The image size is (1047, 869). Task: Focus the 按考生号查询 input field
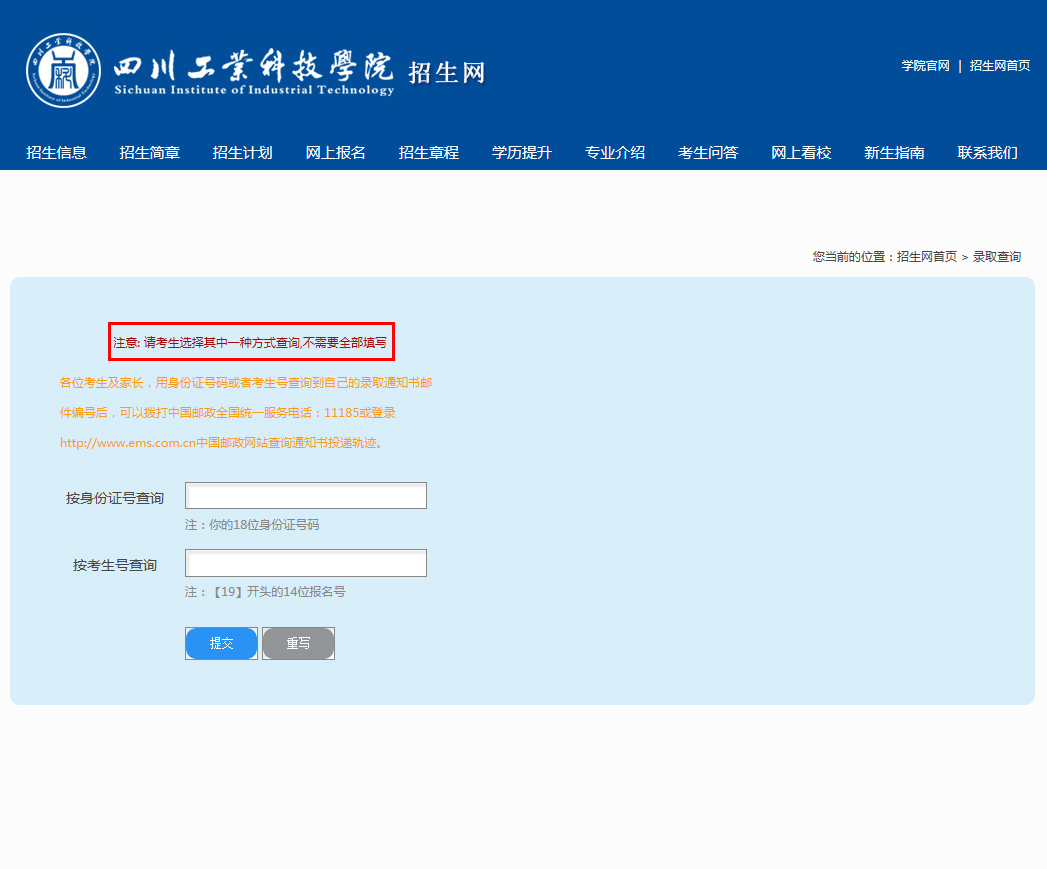306,563
